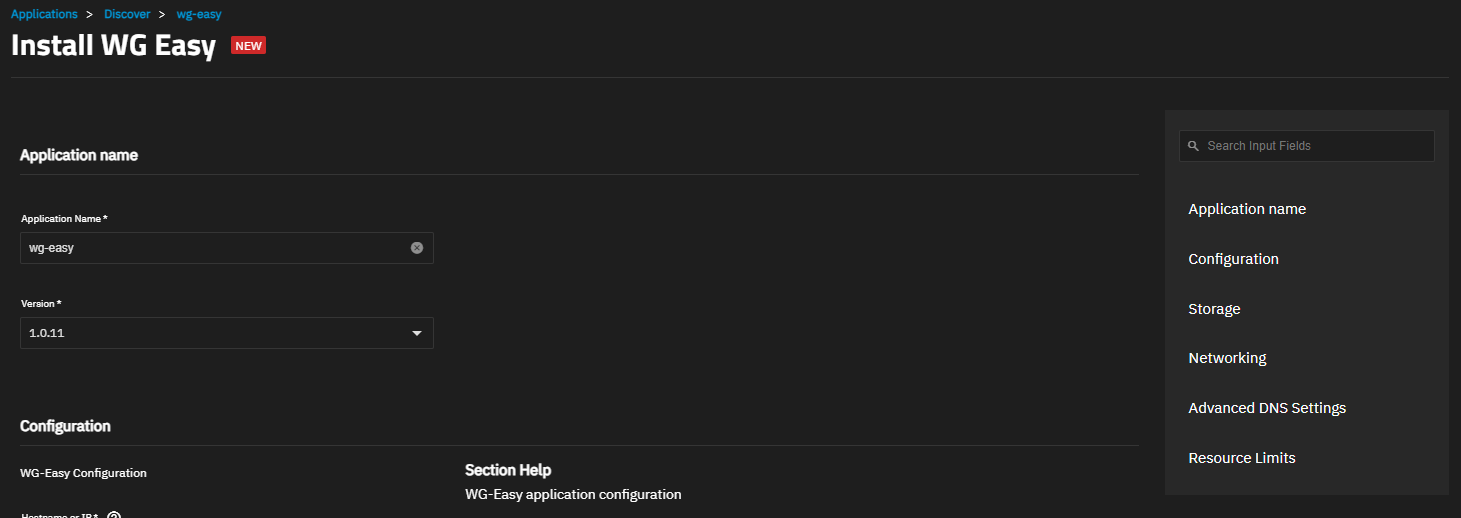The width and height of the screenshot is (1461, 518).
Task: Click the WG-Easy Configuration label
Action: [x=83, y=473]
